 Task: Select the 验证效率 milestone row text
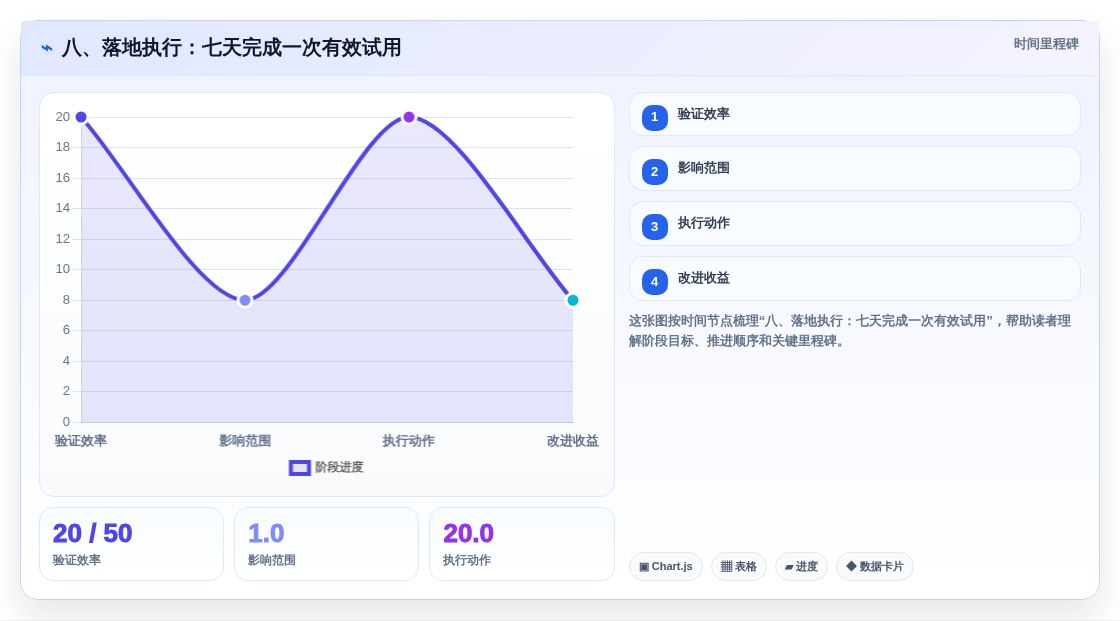pyautogui.click(x=704, y=114)
